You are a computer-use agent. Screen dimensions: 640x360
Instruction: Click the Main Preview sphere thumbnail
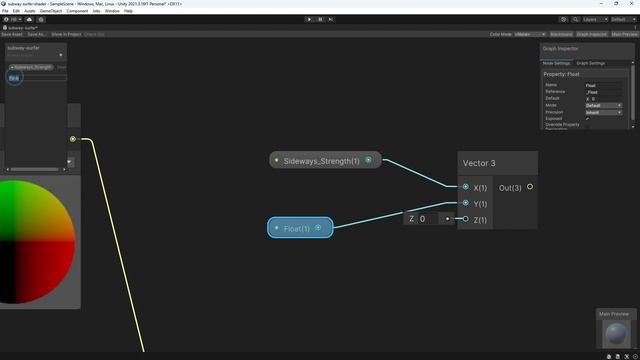tap(616, 334)
